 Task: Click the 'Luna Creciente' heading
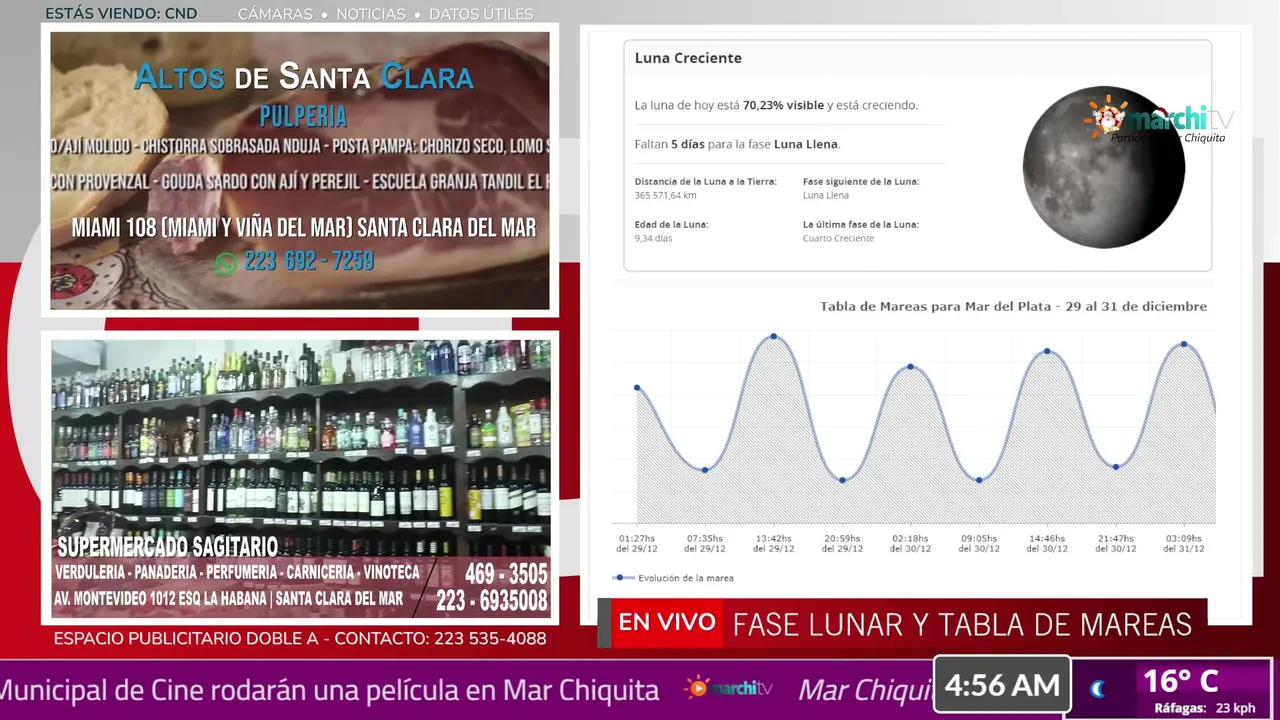(688, 58)
